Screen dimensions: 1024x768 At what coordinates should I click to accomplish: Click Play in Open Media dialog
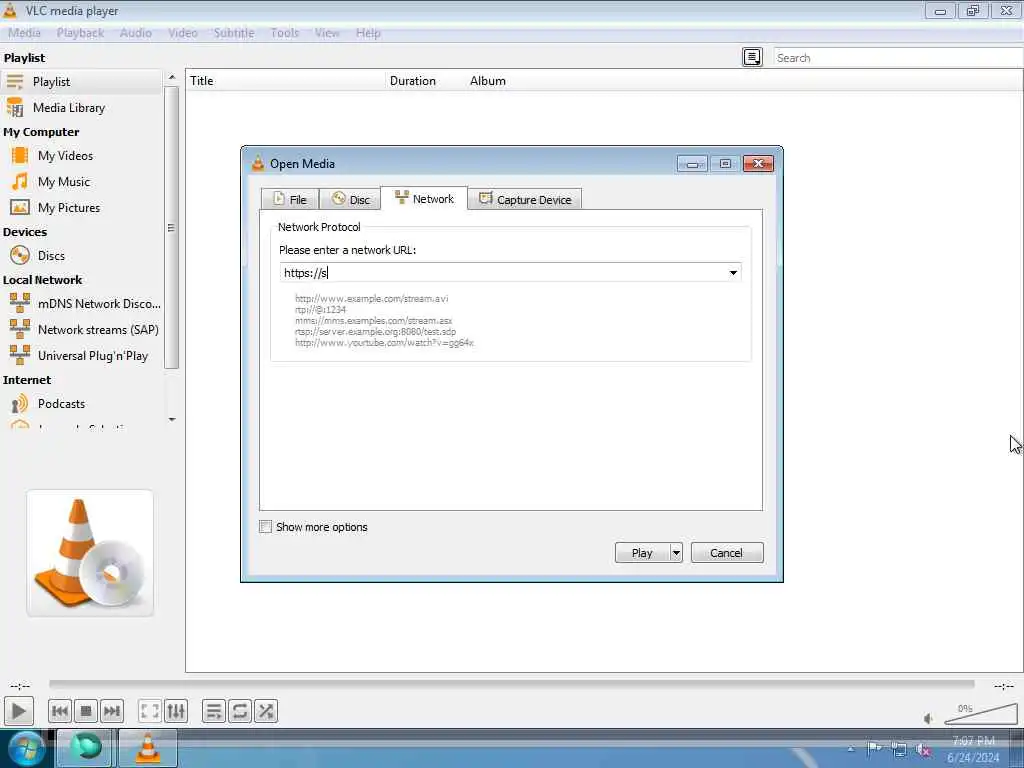(642, 553)
